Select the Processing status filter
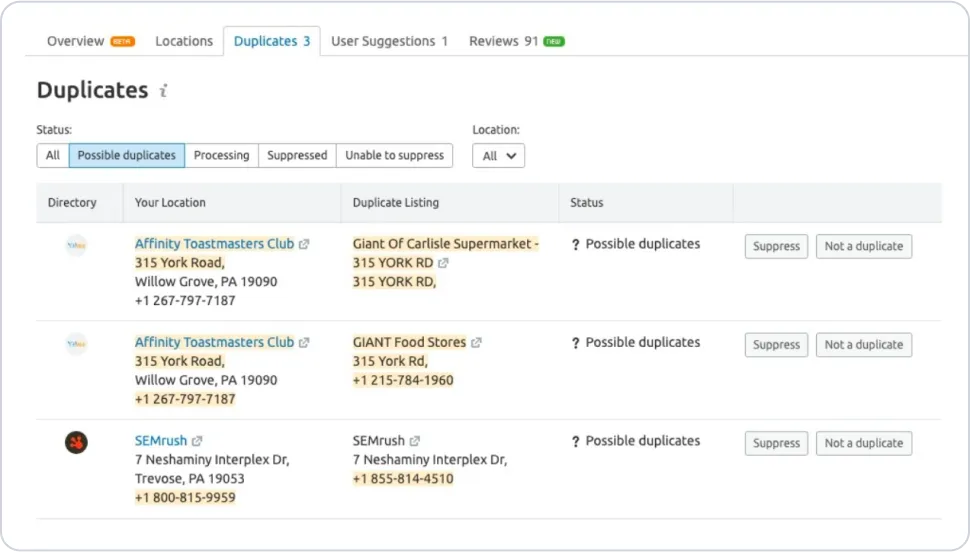The height and width of the screenshot is (552, 970). tap(221, 155)
